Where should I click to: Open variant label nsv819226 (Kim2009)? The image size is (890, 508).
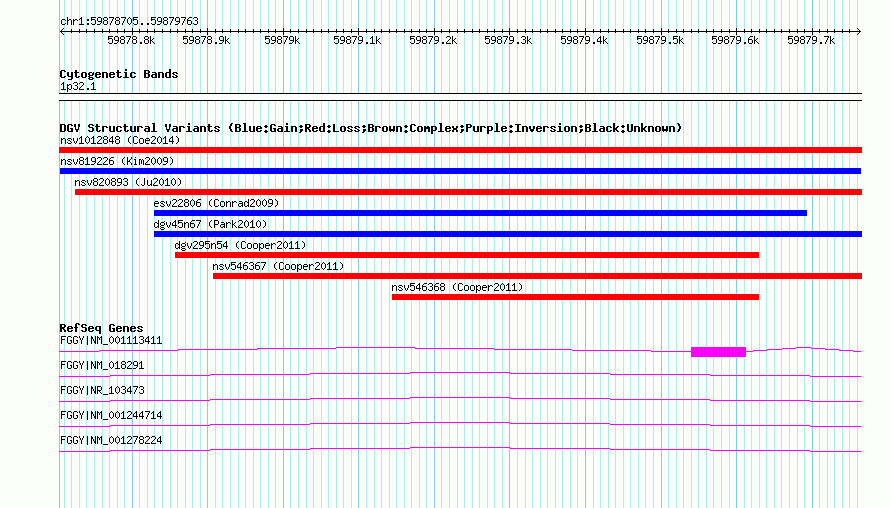click(117, 161)
